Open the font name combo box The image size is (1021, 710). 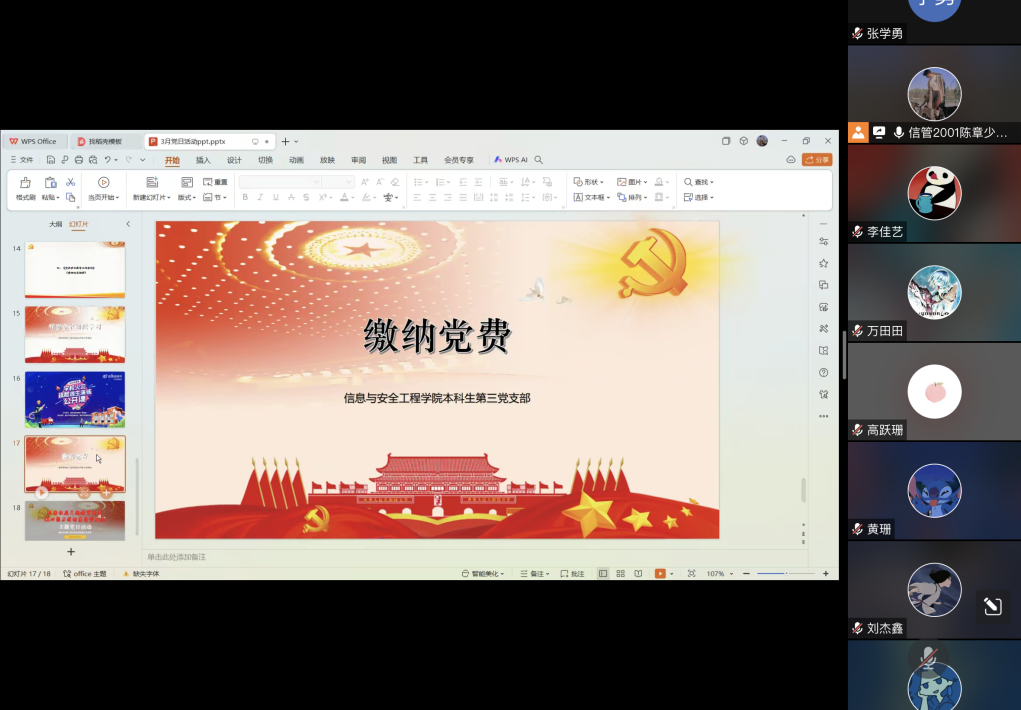[x=280, y=182]
